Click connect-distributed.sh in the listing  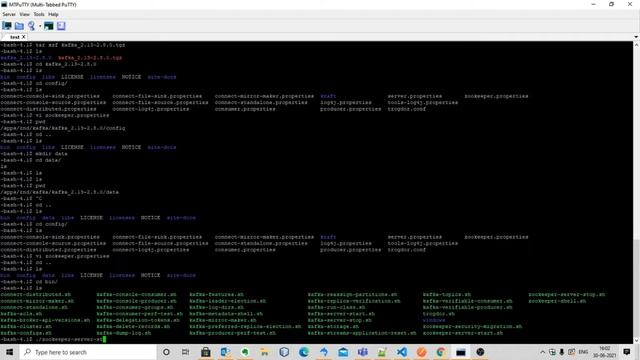(36, 294)
